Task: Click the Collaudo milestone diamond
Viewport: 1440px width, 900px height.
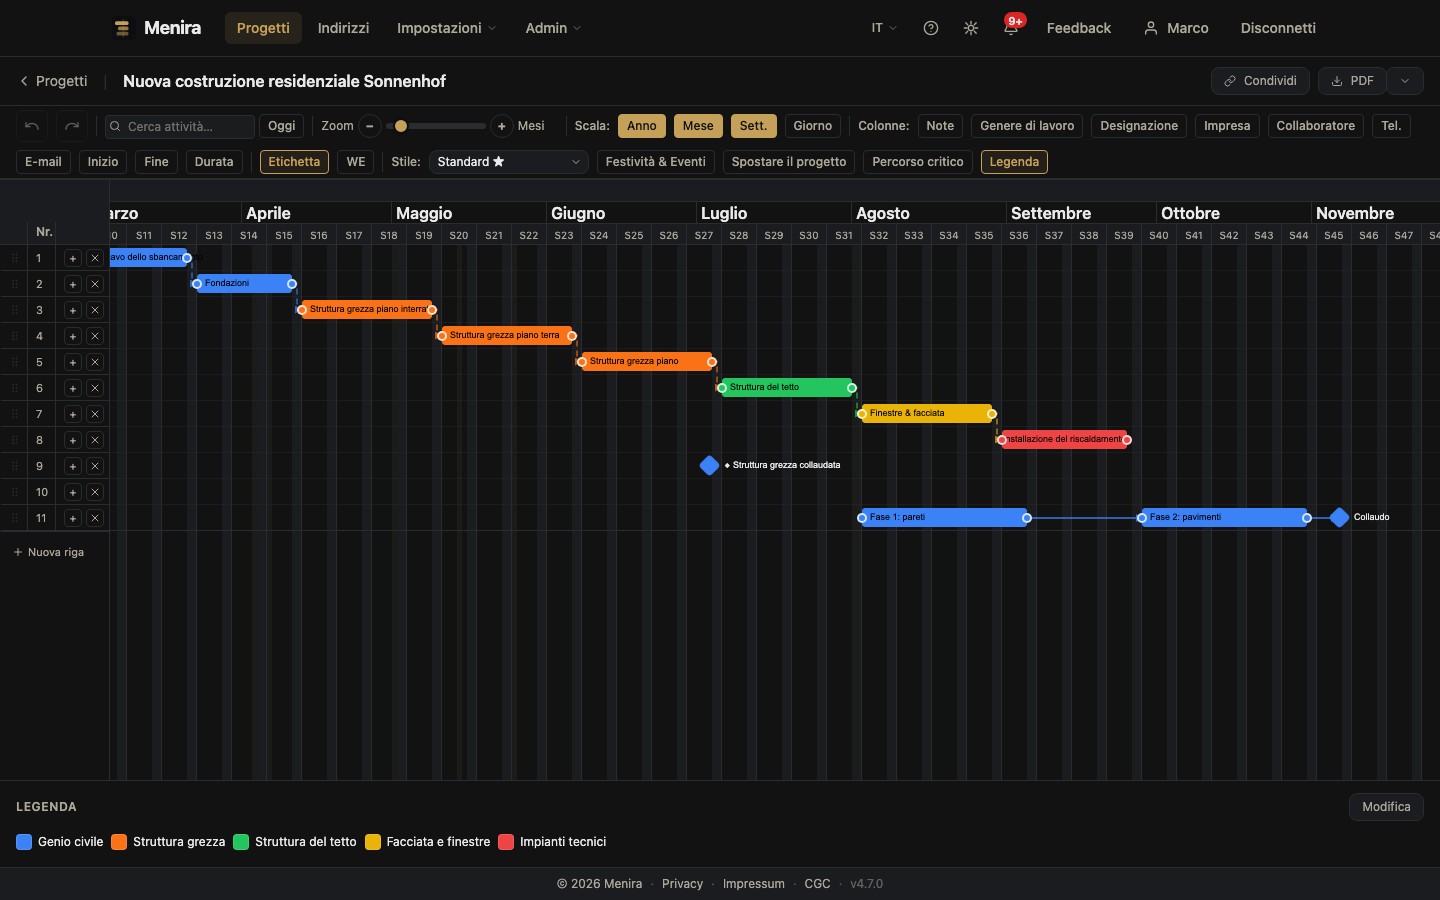Action: [x=1340, y=517]
